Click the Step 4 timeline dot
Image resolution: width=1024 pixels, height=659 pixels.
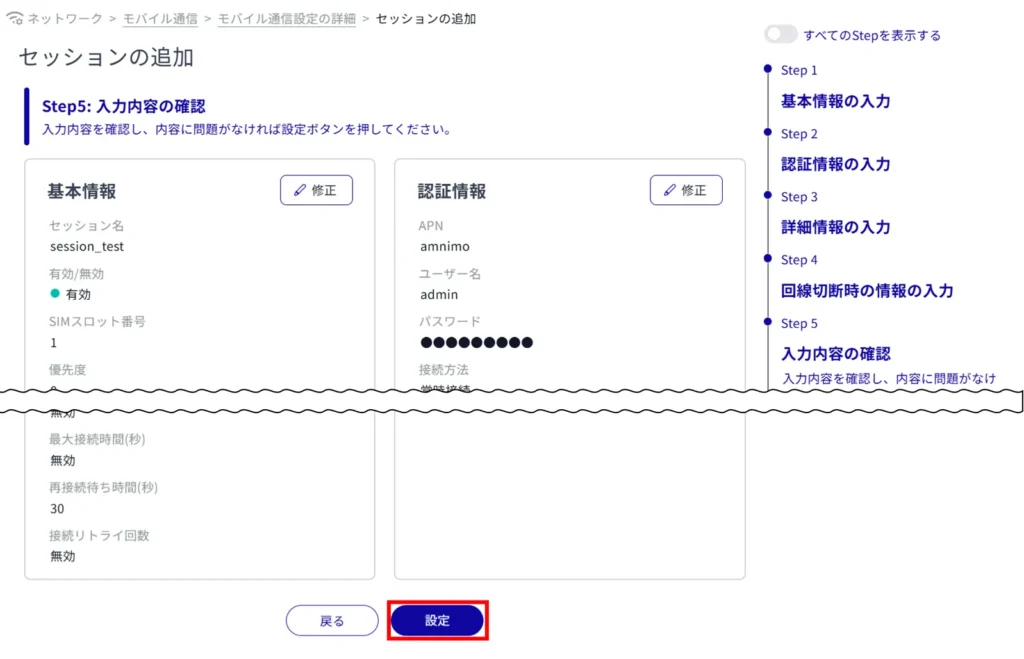point(767,258)
